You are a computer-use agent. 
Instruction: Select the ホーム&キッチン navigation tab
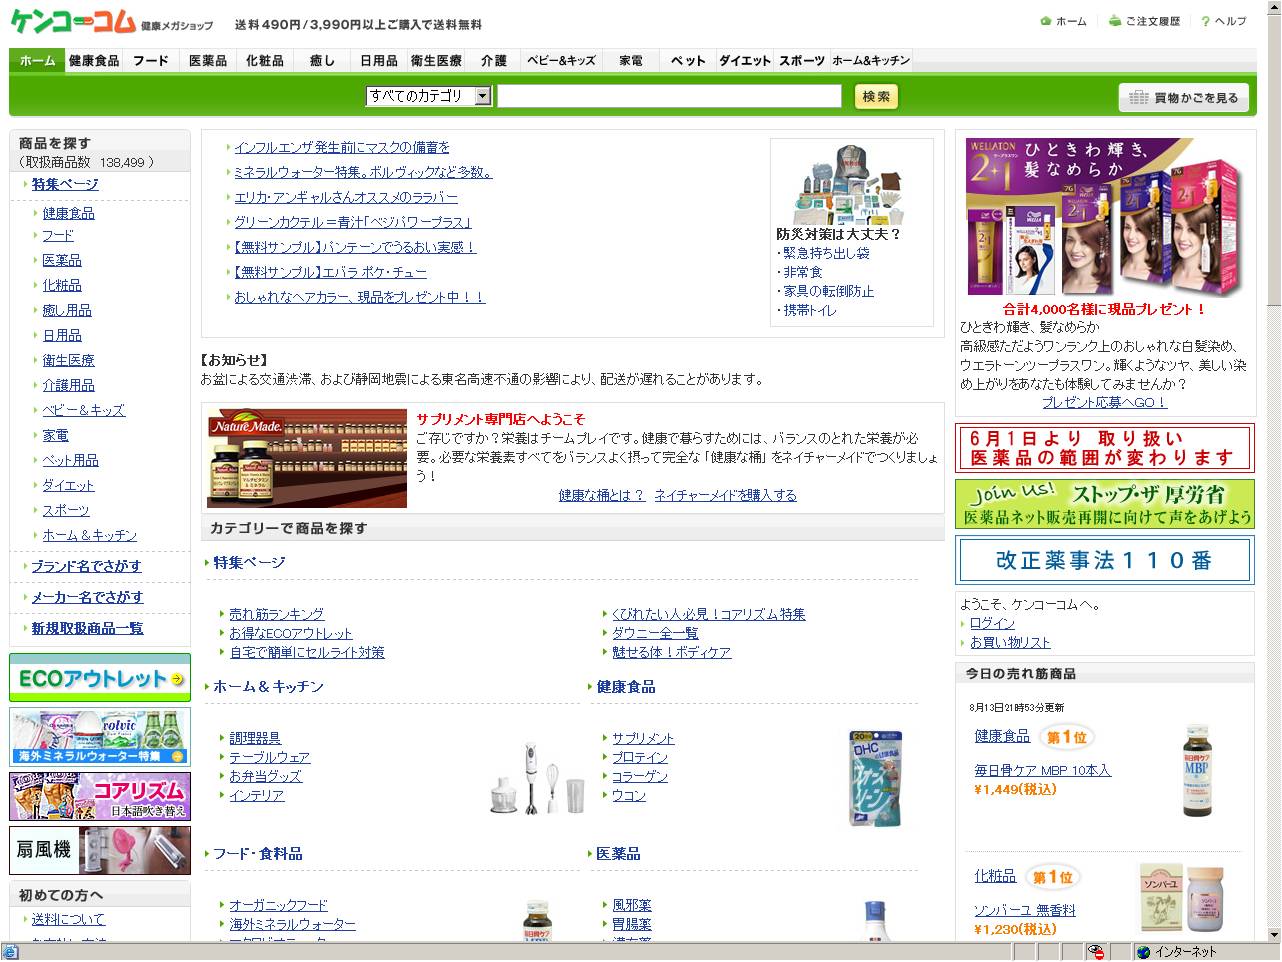871,61
